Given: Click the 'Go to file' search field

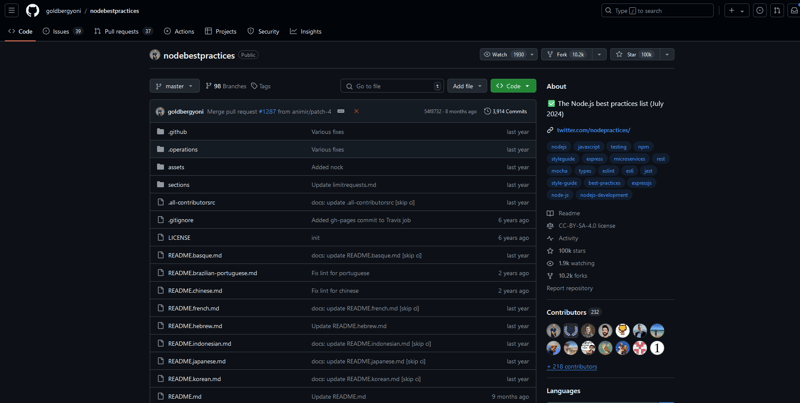Looking at the screenshot, I should tap(391, 86).
